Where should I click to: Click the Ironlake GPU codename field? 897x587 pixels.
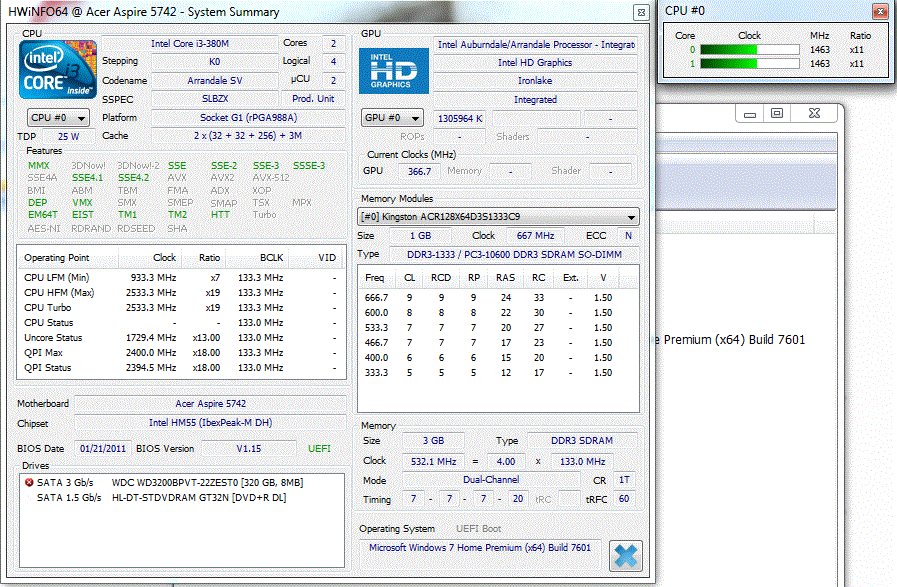[x=535, y=81]
